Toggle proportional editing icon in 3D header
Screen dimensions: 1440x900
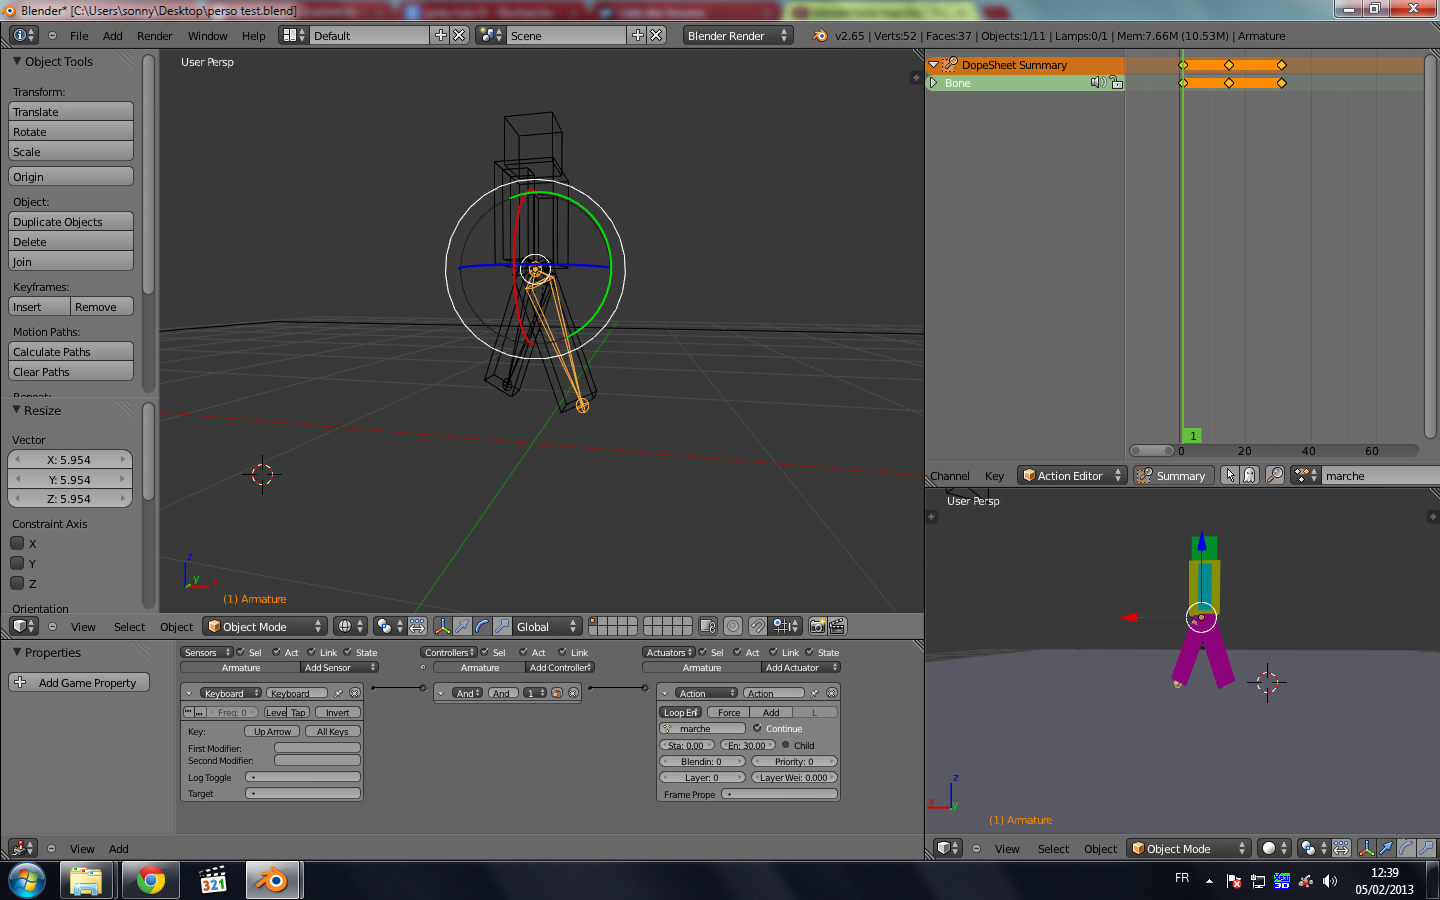pos(733,626)
